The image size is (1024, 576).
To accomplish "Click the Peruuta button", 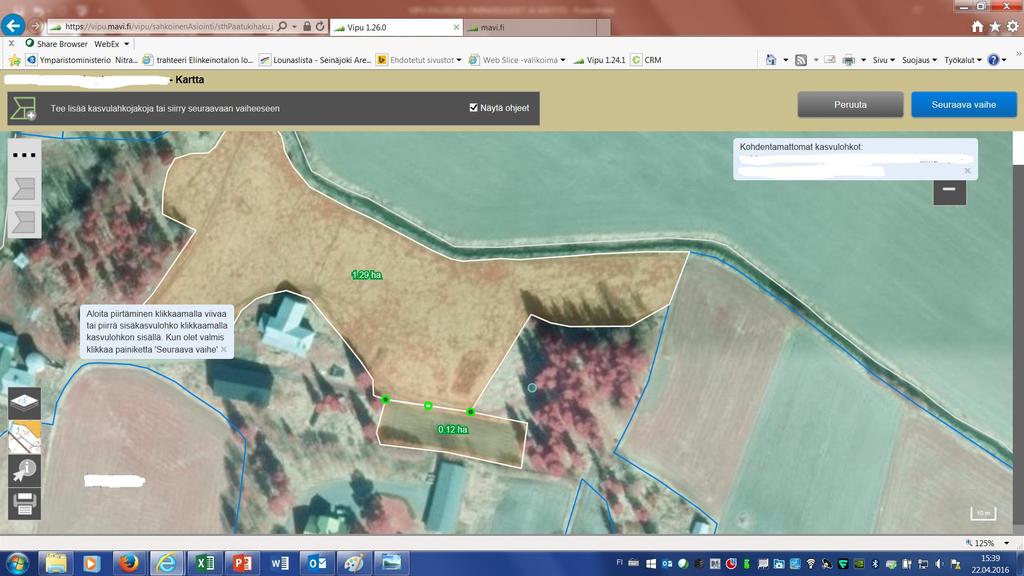I will click(x=850, y=104).
